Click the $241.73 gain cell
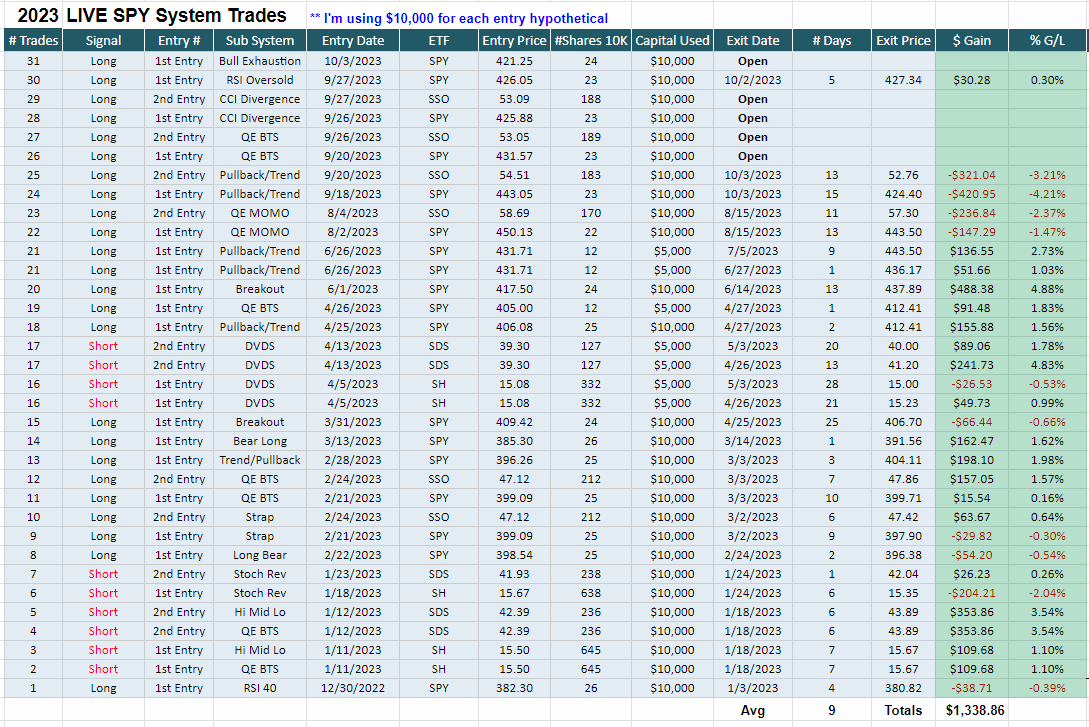This screenshot has width=1089, height=727. (972, 365)
